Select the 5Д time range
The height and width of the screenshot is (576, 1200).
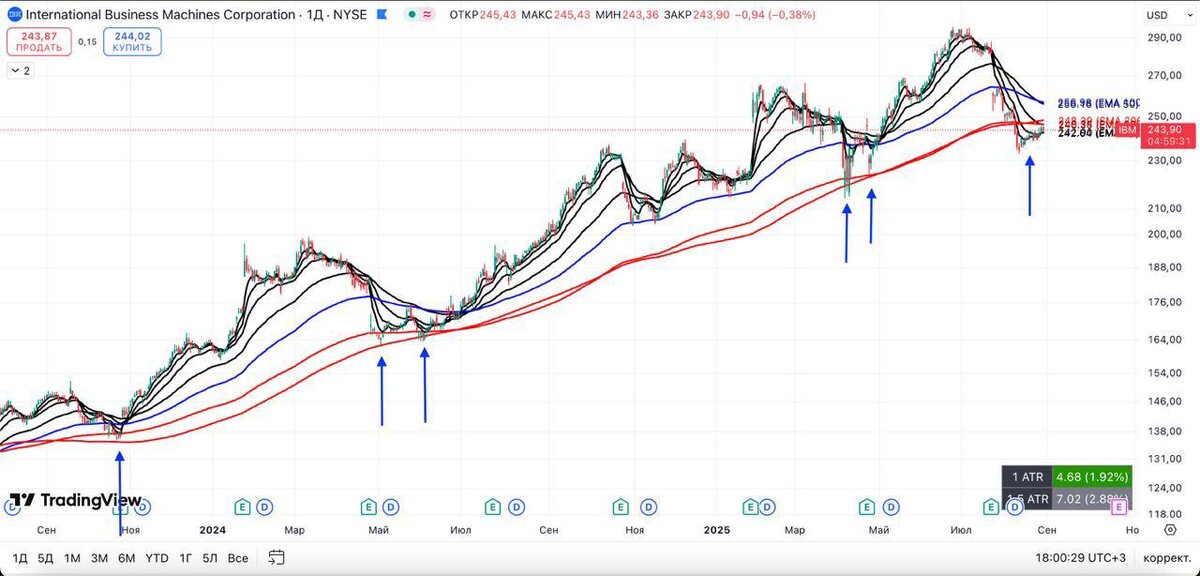[x=45, y=558]
